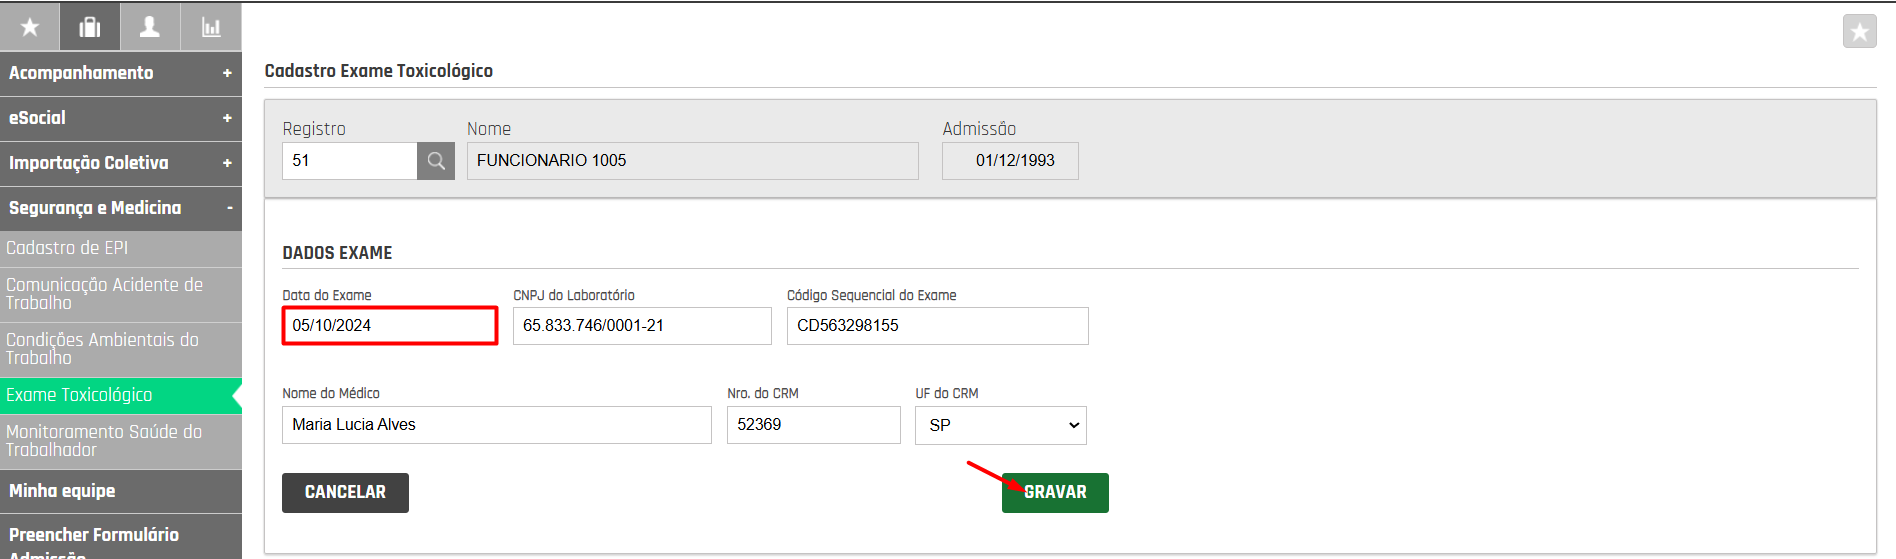The height and width of the screenshot is (559, 1896).
Task: Mark page as favorite with the page's star button
Action: 1859,32
